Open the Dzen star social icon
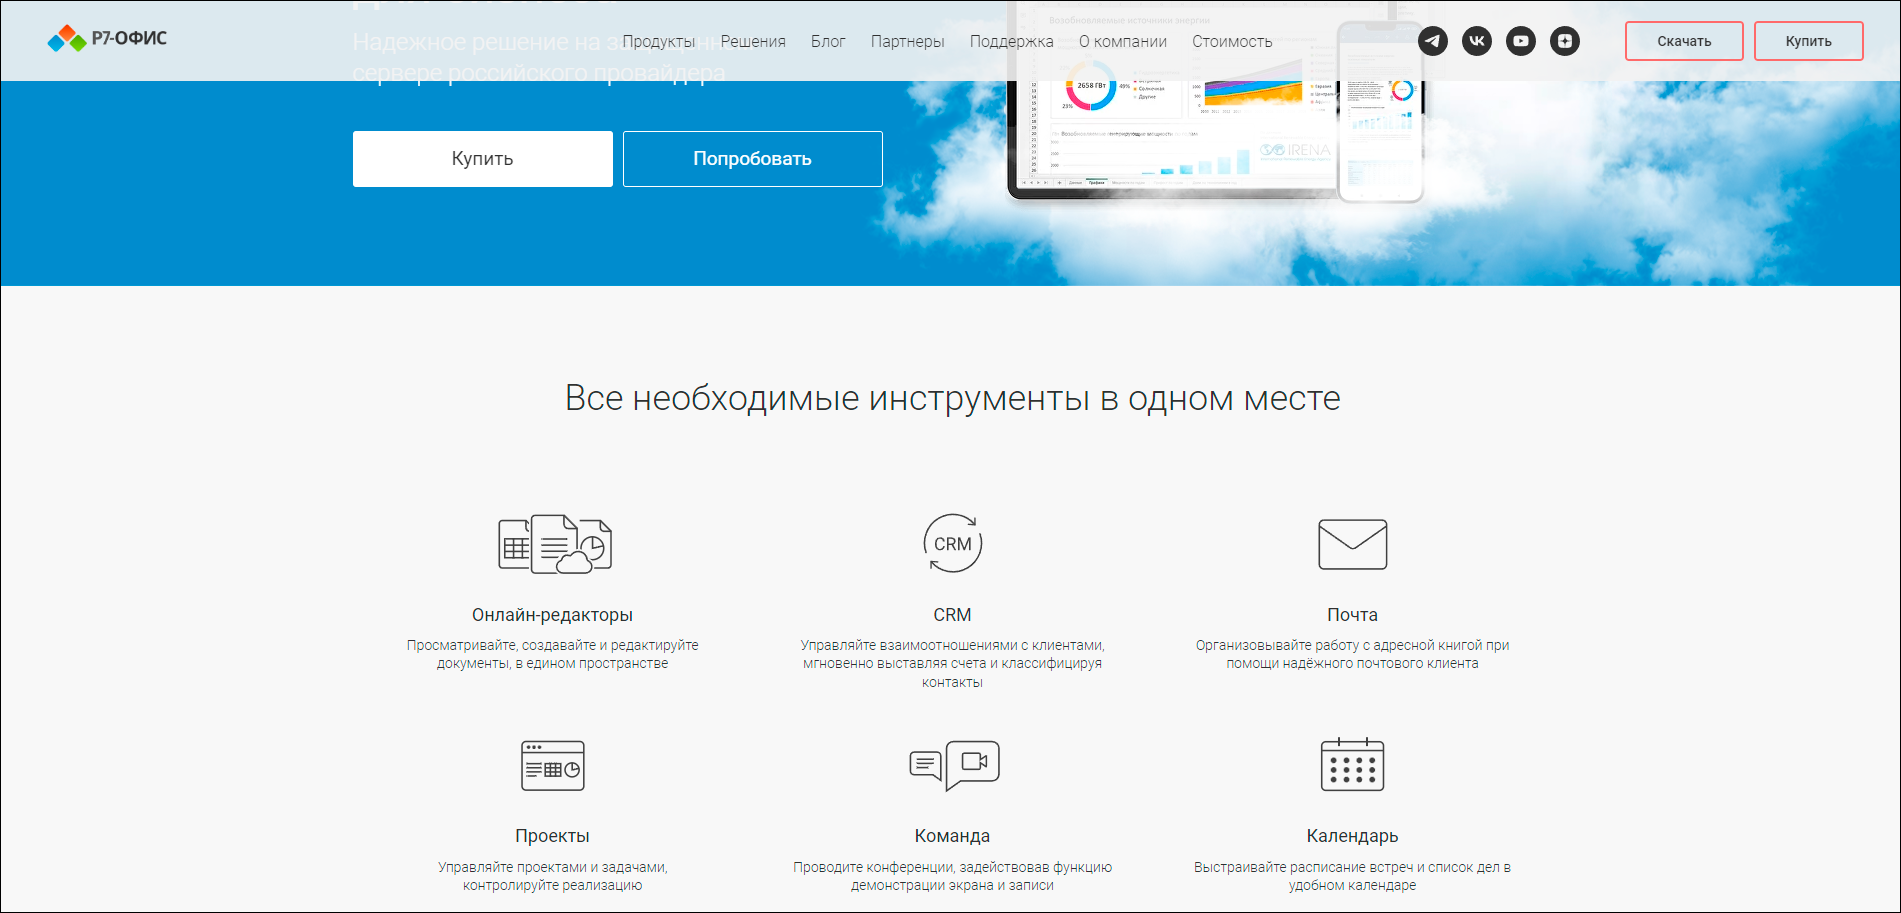1901x913 pixels. click(x=1565, y=41)
